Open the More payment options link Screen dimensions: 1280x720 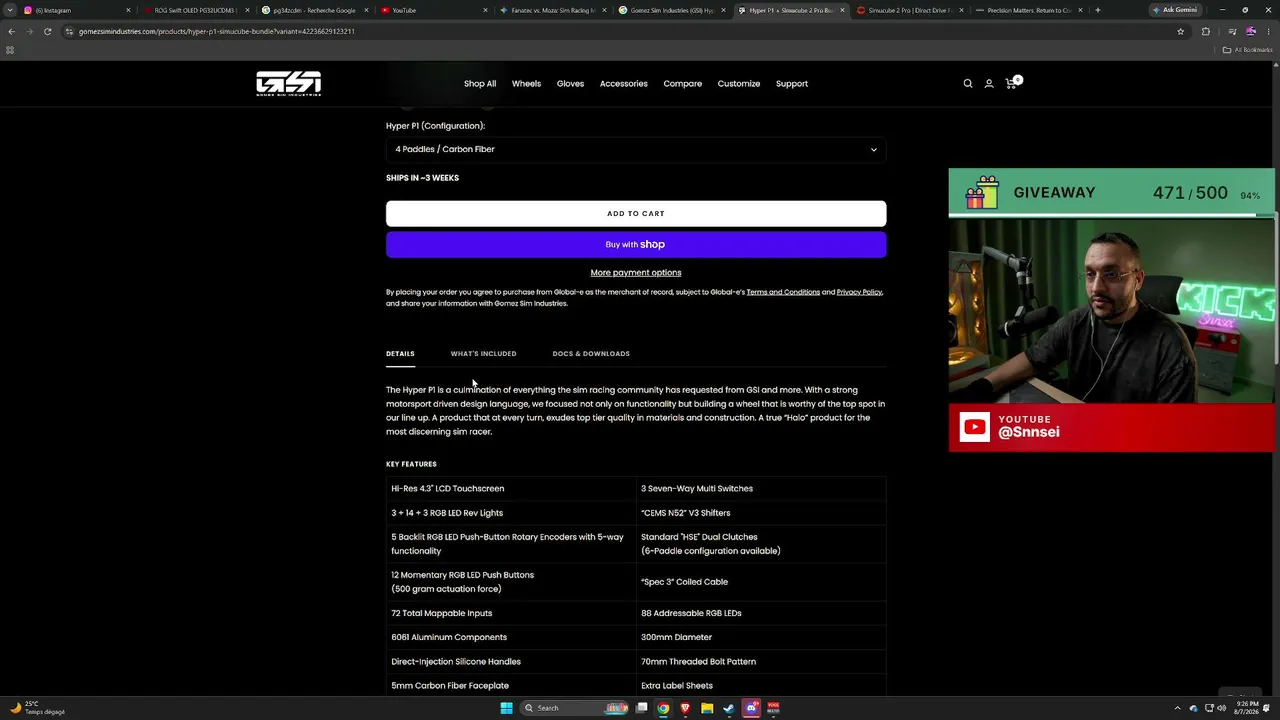point(636,273)
